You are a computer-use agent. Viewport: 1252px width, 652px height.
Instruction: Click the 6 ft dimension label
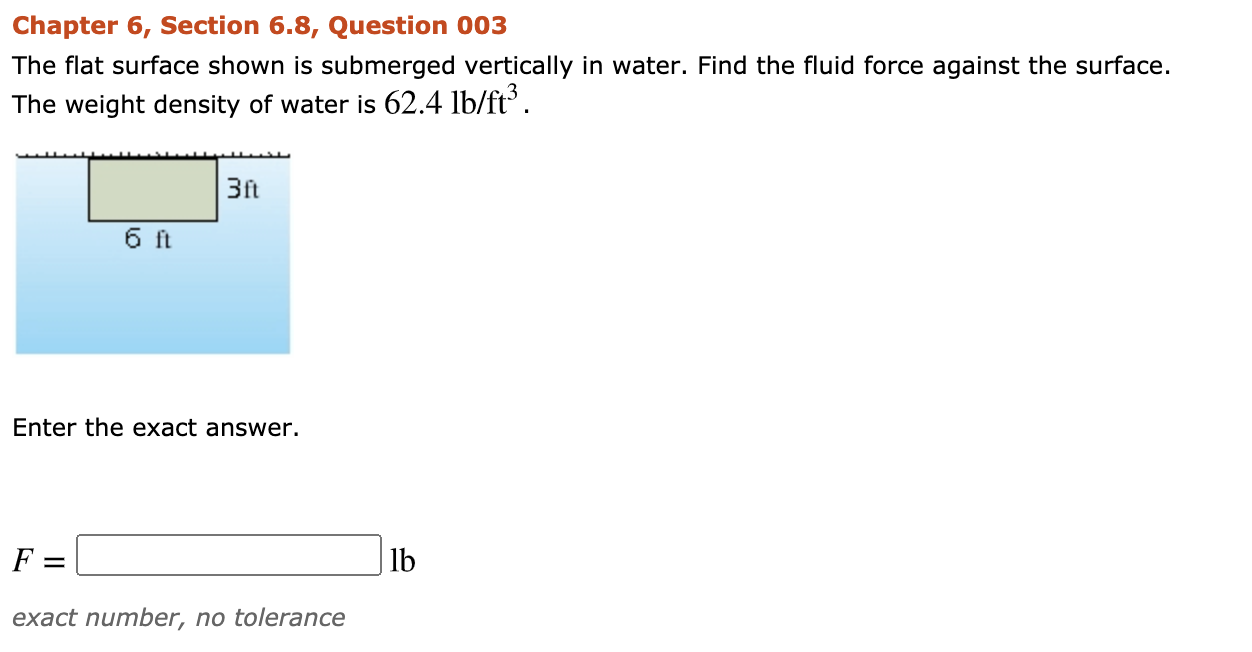pyautogui.click(x=146, y=239)
